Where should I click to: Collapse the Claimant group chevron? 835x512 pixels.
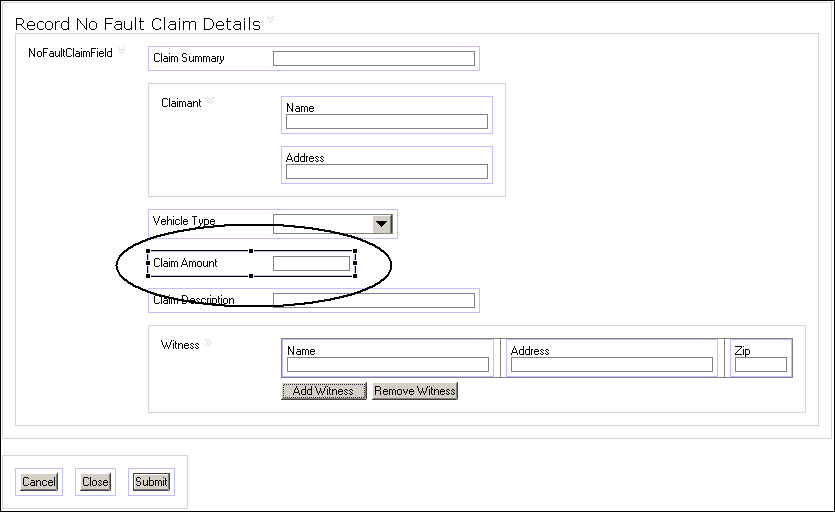click(x=210, y=100)
